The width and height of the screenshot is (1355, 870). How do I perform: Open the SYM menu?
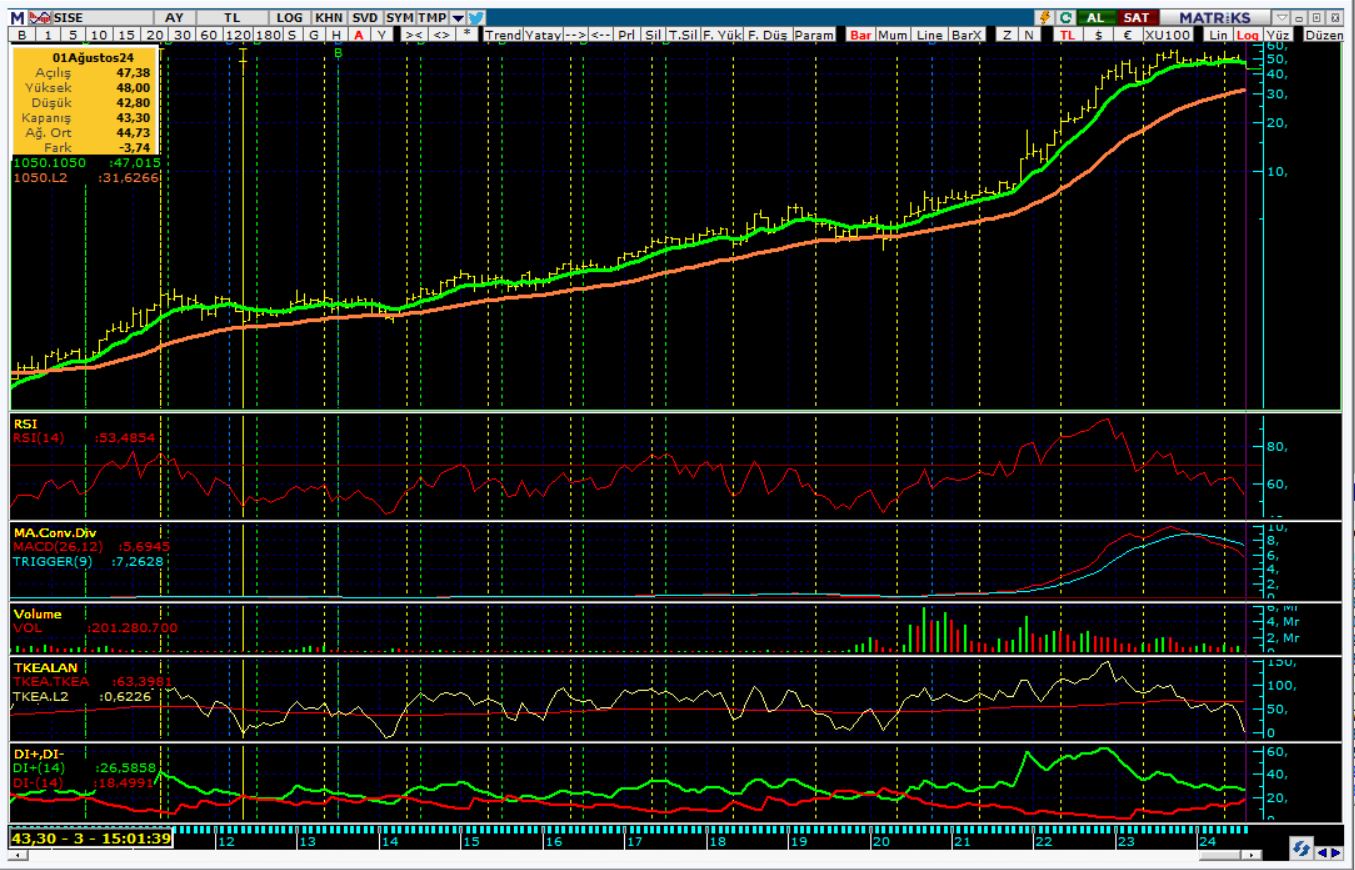[x=399, y=18]
